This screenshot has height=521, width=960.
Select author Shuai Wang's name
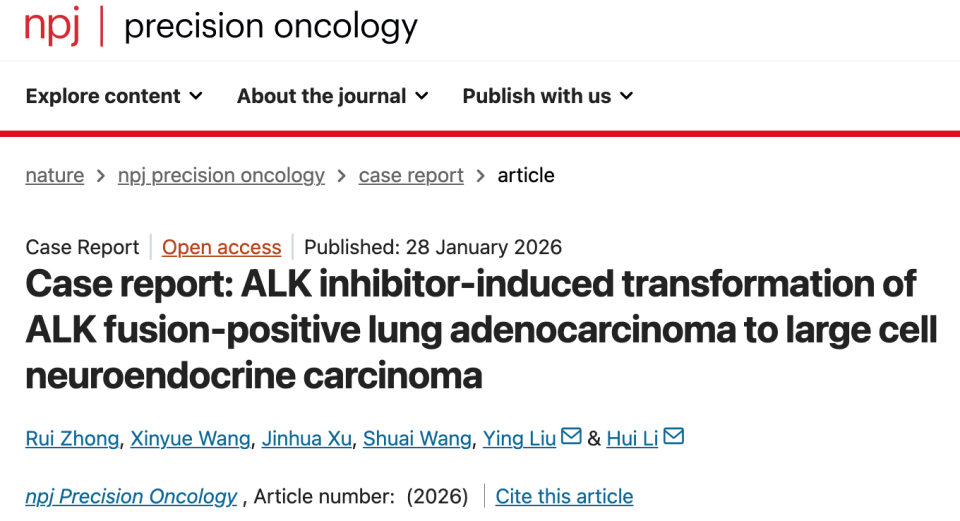click(x=416, y=438)
